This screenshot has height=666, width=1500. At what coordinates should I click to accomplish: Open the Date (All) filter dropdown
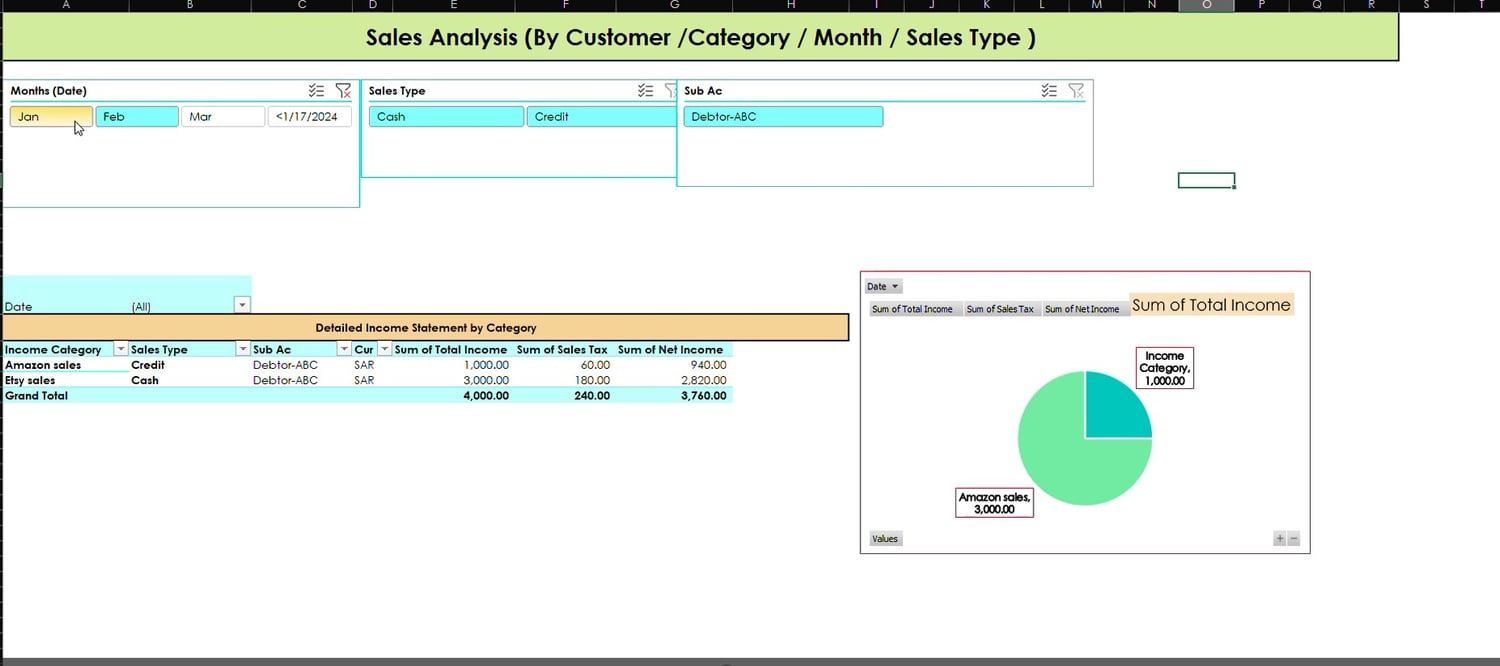pos(242,306)
